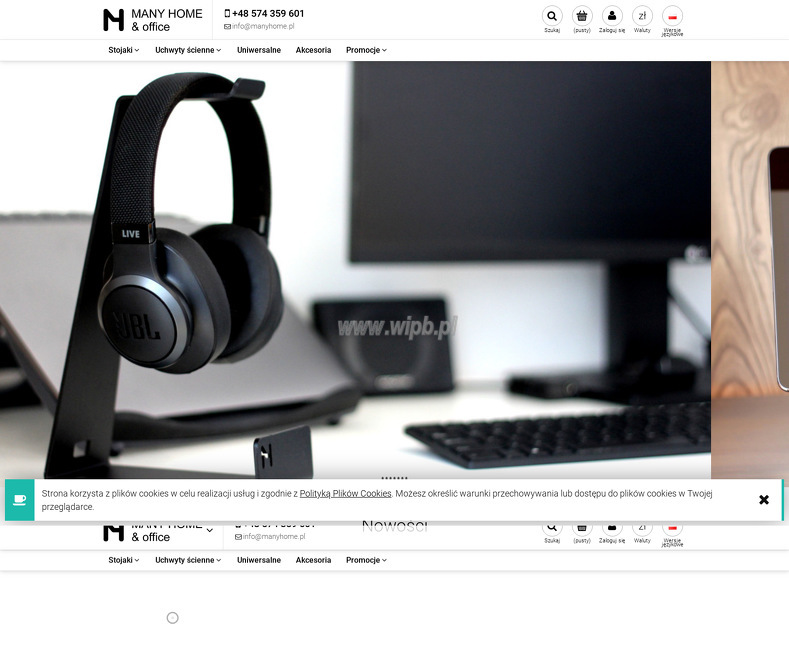The height and width of the screenshot is (654, 789).
Task: Expand Uchwyty ścienne menu in top navigation bar
Action: (x=188, y=50)
